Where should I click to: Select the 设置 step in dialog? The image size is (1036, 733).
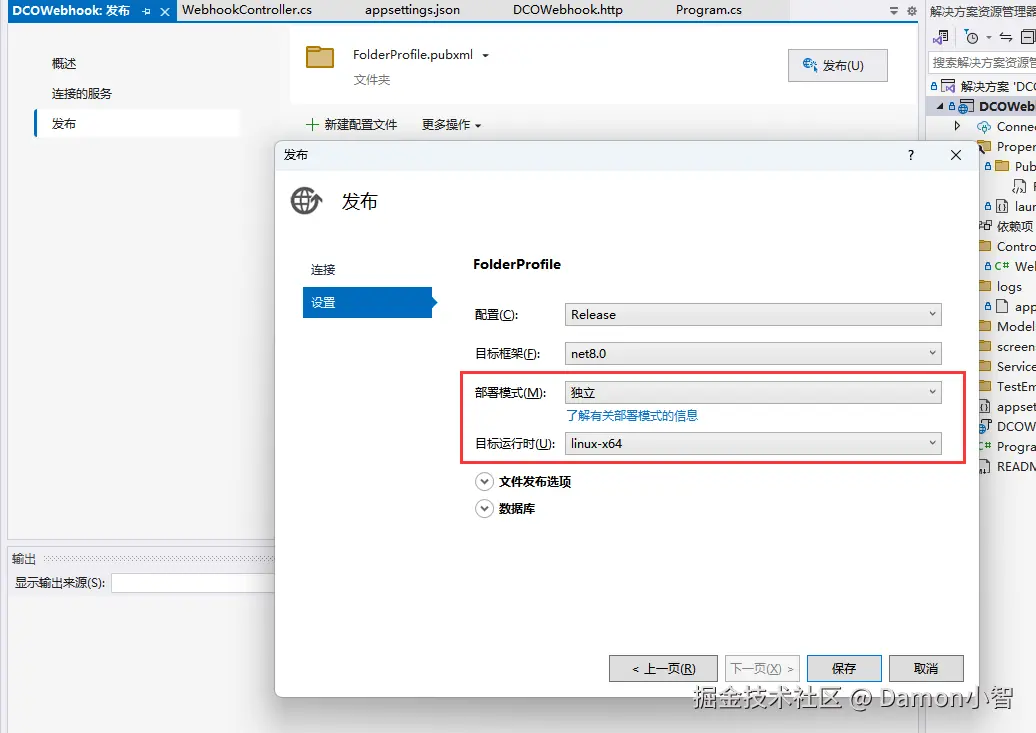tap(367, 303)
